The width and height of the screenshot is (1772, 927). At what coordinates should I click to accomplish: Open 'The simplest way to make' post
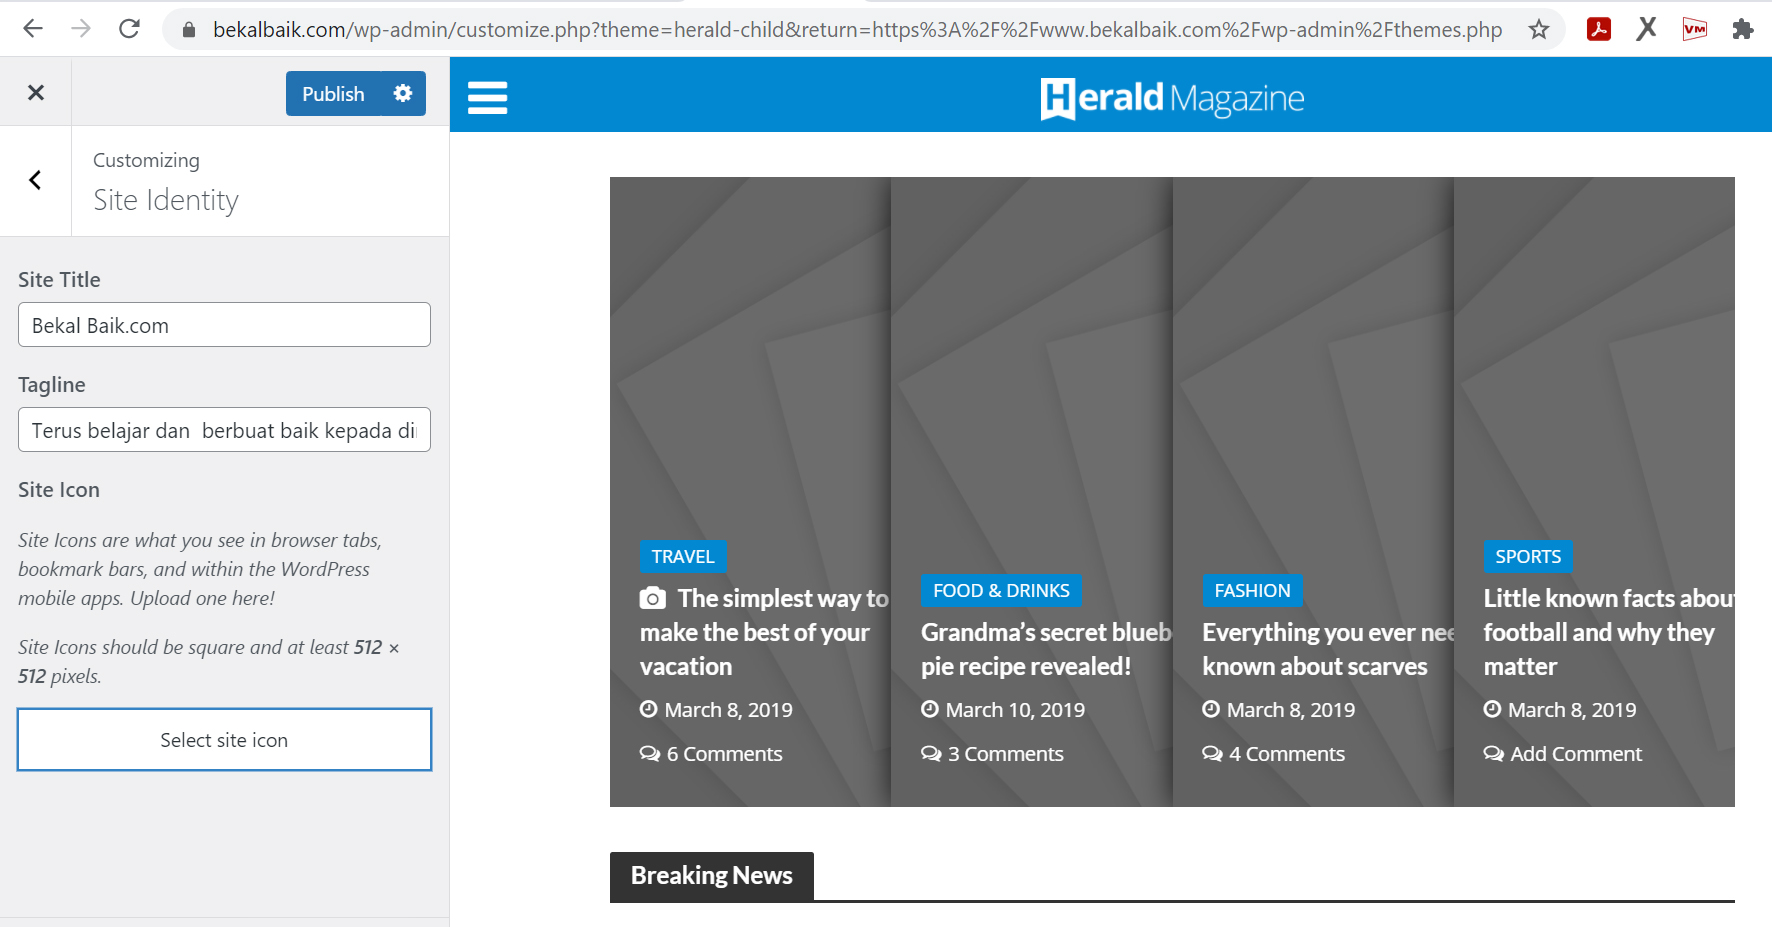point(764,632)
